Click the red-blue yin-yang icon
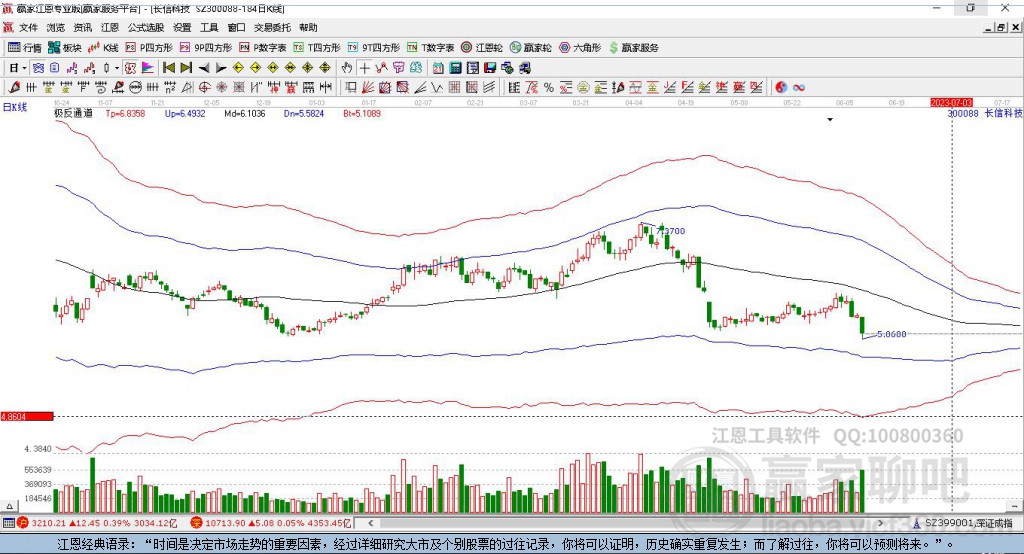The image size is (1024, 554). (781, 88)
